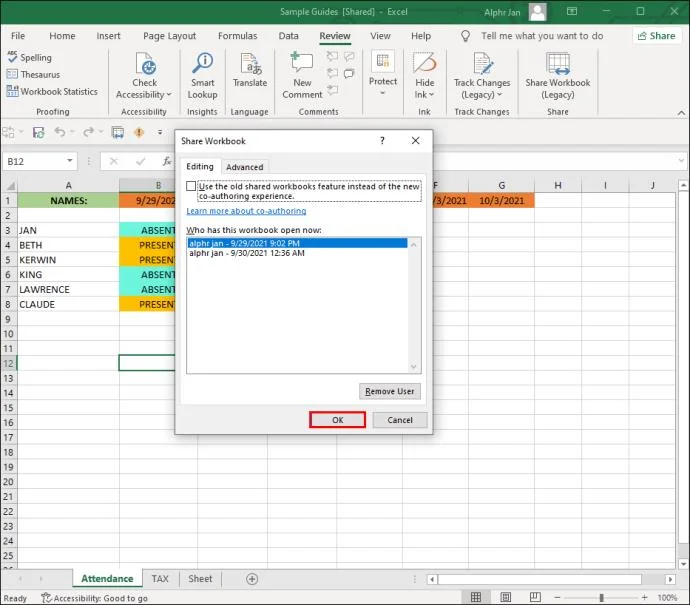Select the TAX sheet tab
Screen dimensions: 690x605
click(160, 579)
